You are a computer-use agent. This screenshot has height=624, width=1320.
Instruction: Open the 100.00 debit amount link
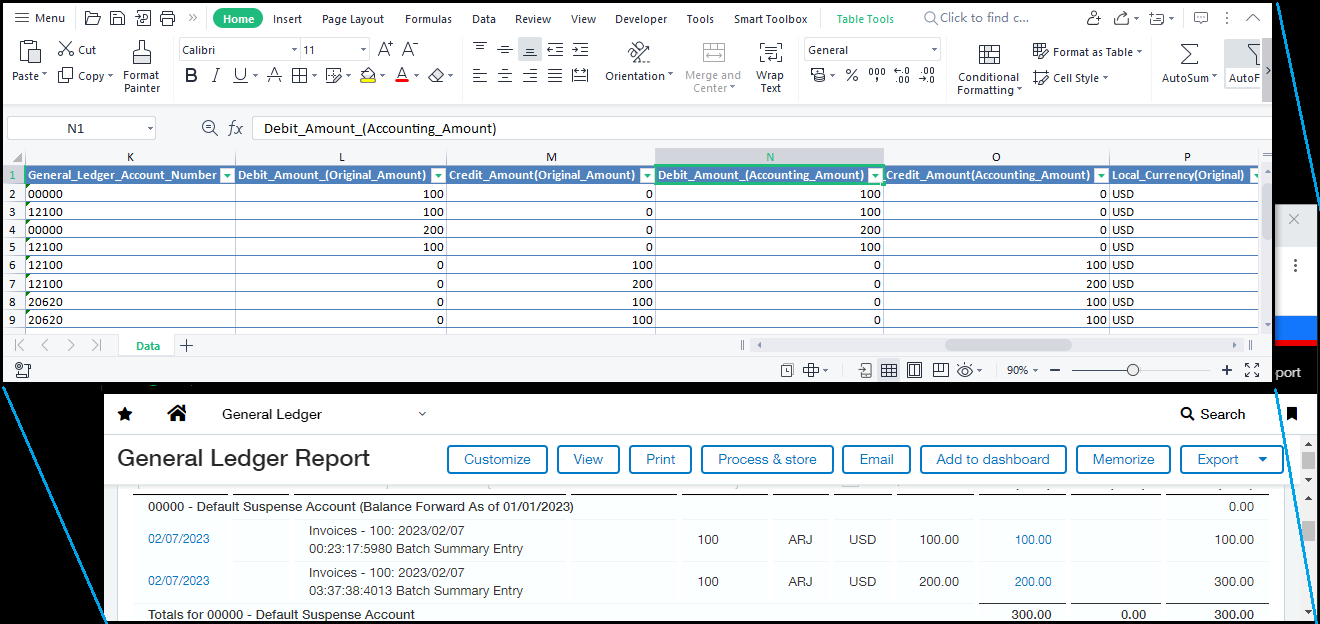(x=1033, y=539)
